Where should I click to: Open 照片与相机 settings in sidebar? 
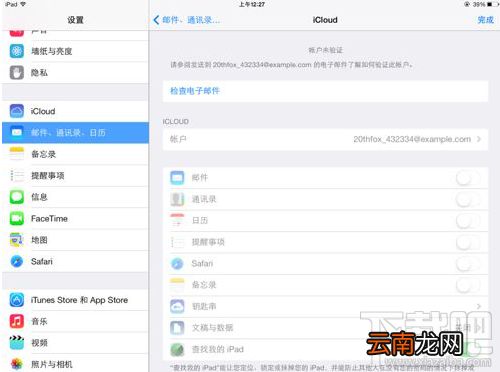pos(75,364)
